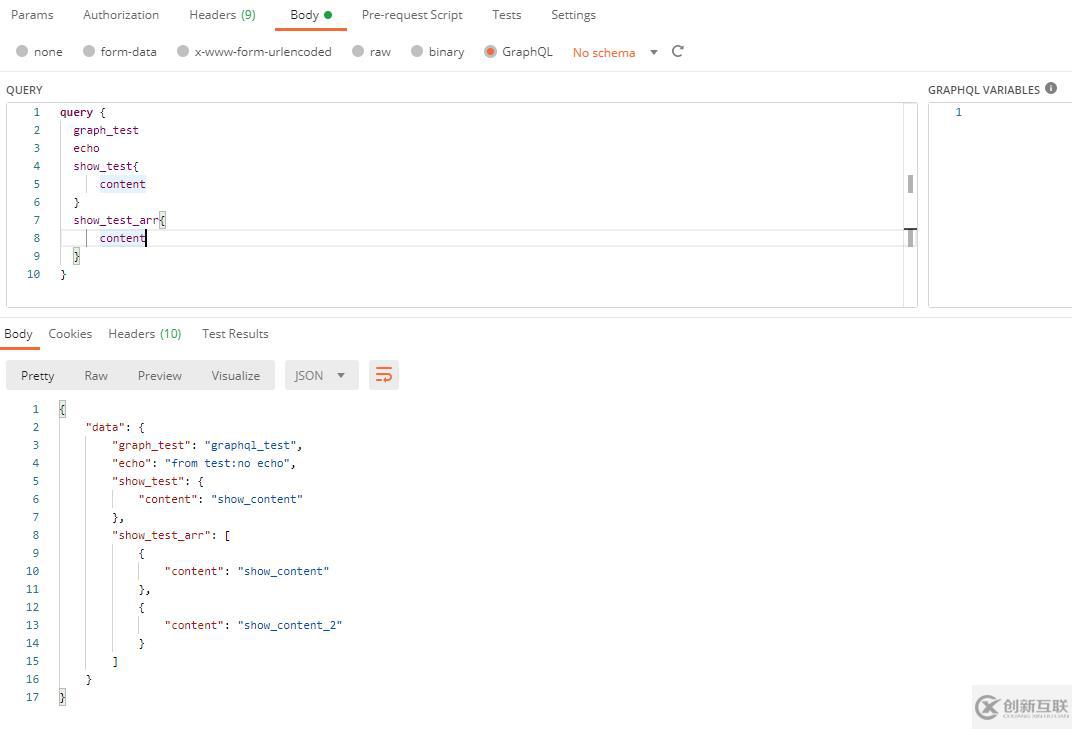Refresh the GraphQL schema with the reload icon

click(678, 51)
